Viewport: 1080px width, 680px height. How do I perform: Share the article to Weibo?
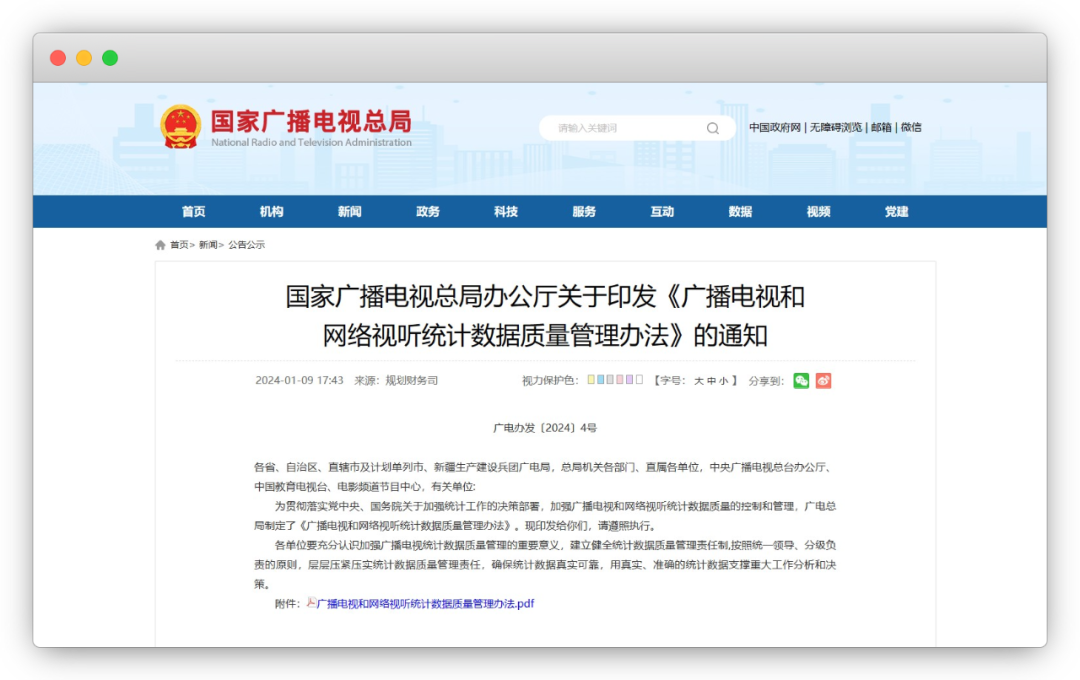point(822,381)
